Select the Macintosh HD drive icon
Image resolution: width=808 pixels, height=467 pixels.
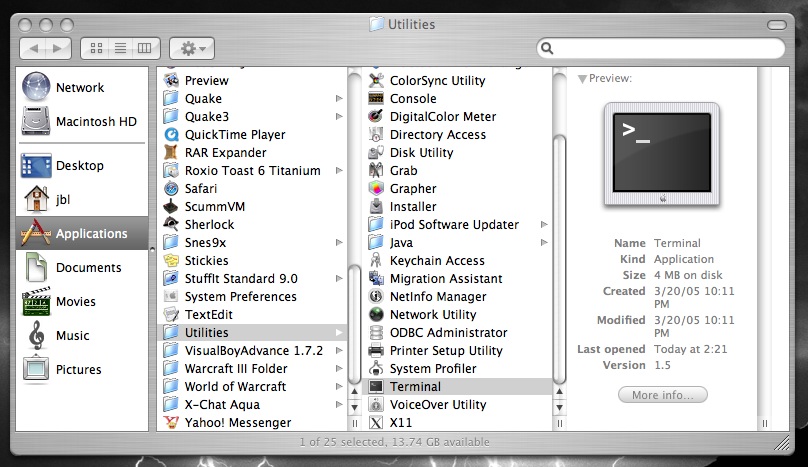pyautogui.click(x=36, y=121)
